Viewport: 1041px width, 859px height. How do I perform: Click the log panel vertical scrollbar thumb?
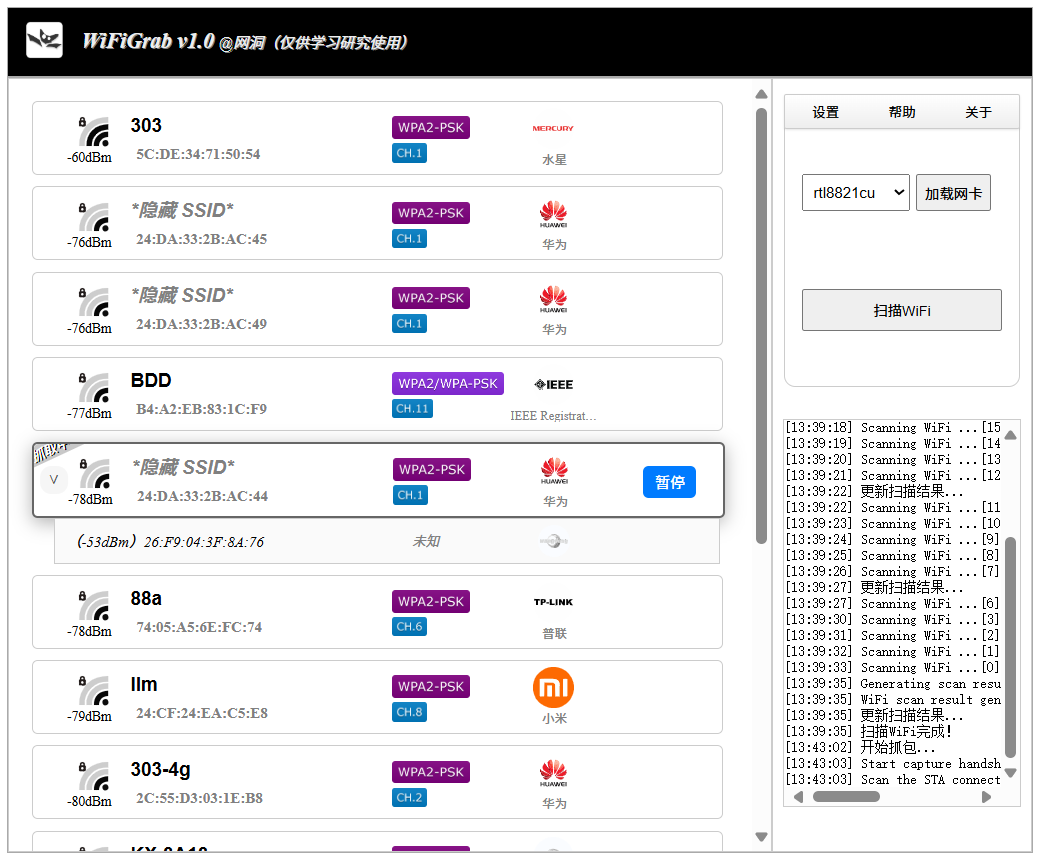click(1010, 647)
